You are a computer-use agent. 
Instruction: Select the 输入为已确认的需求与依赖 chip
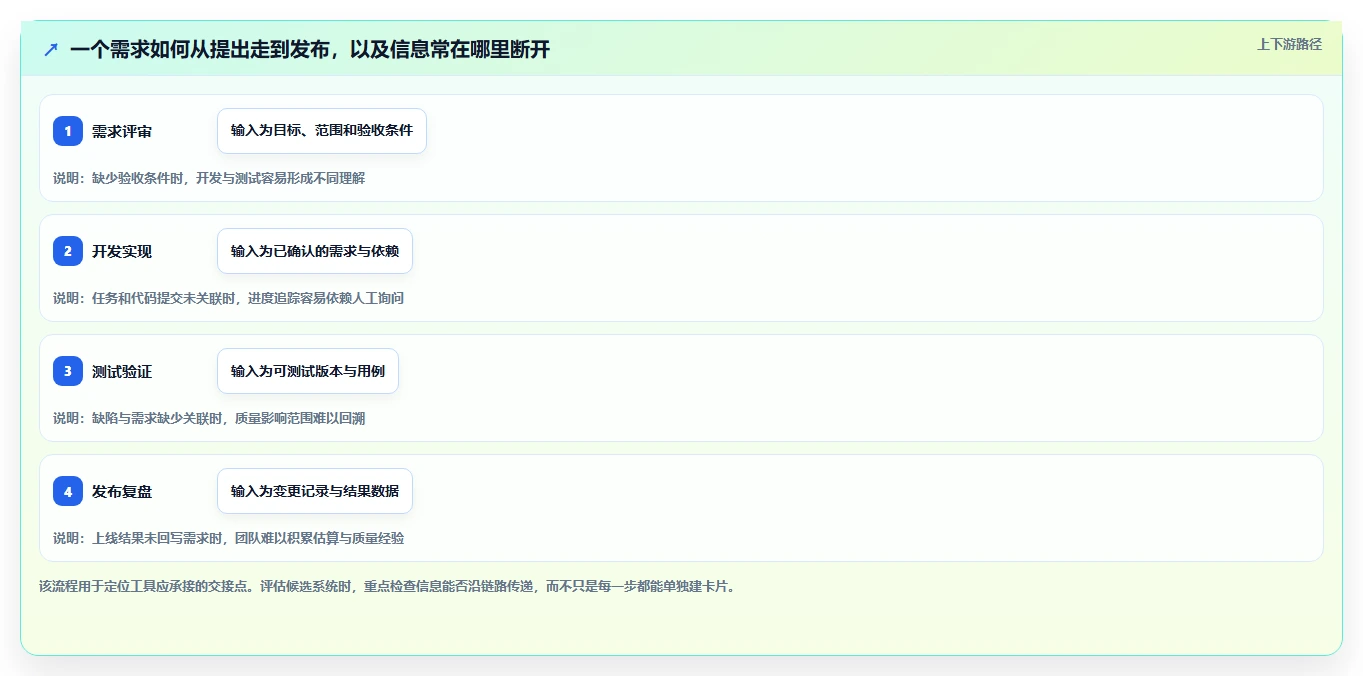[315, 251]
